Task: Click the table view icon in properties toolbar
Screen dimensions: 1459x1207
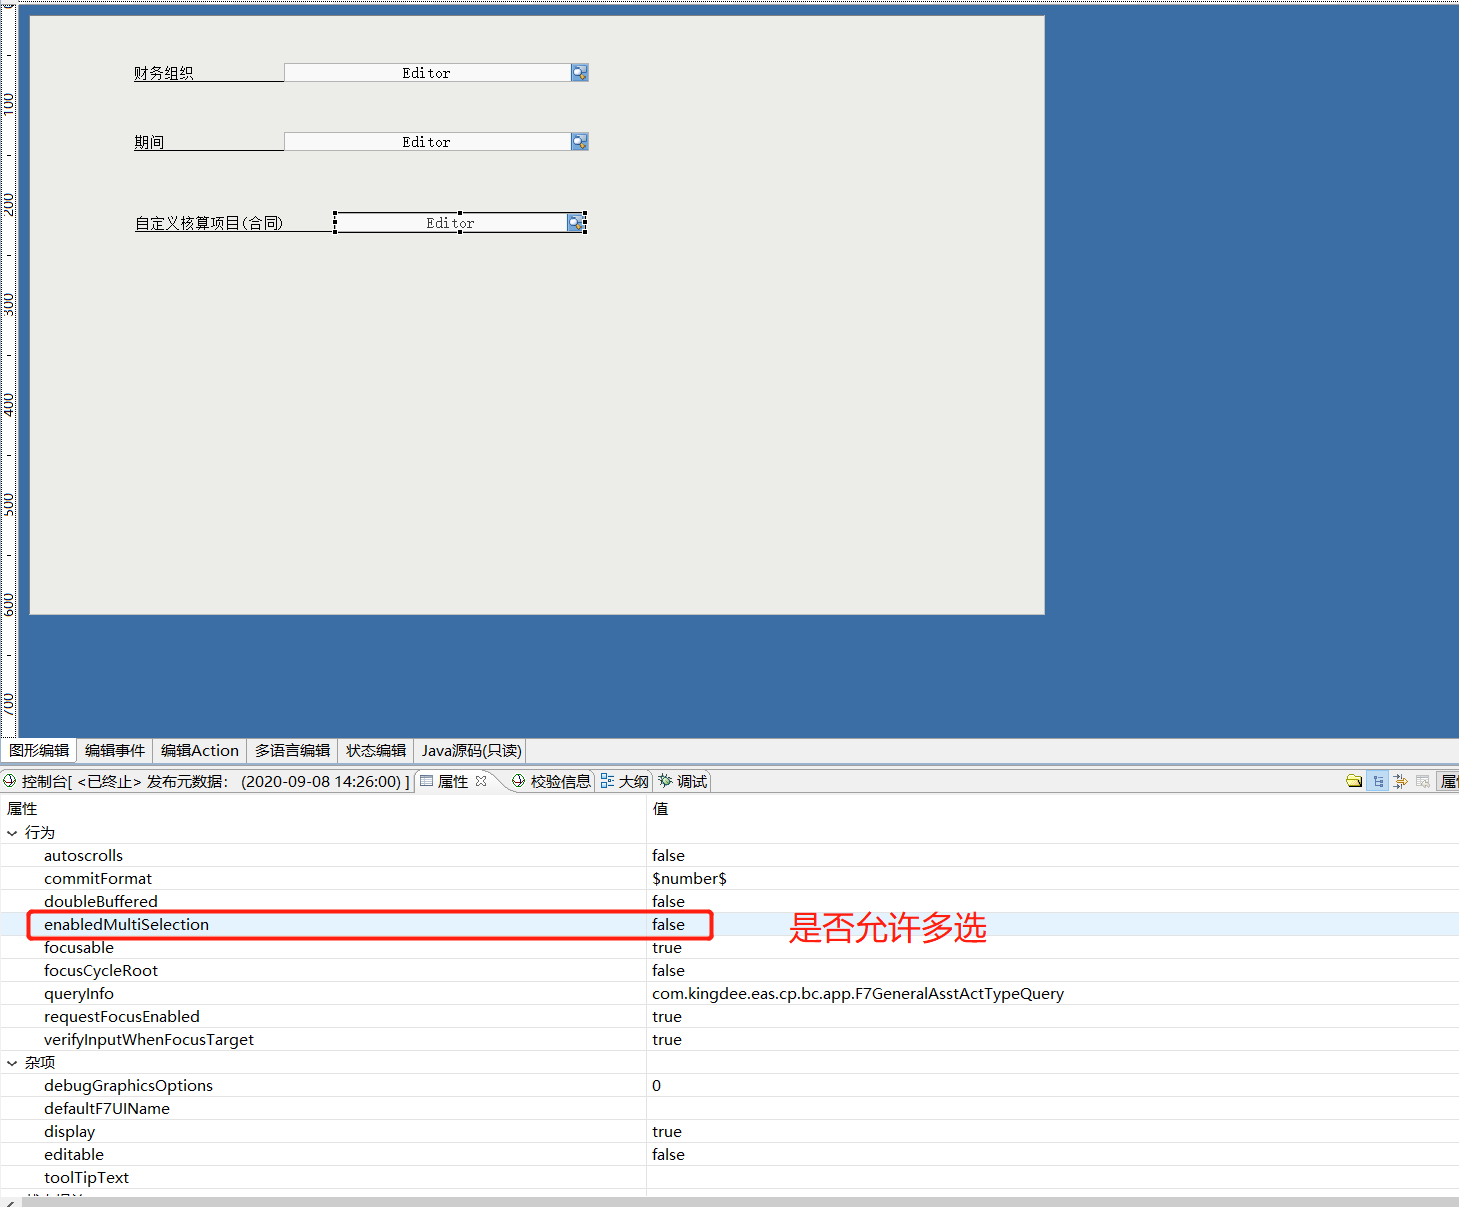Action: [x=1423, y=781]
